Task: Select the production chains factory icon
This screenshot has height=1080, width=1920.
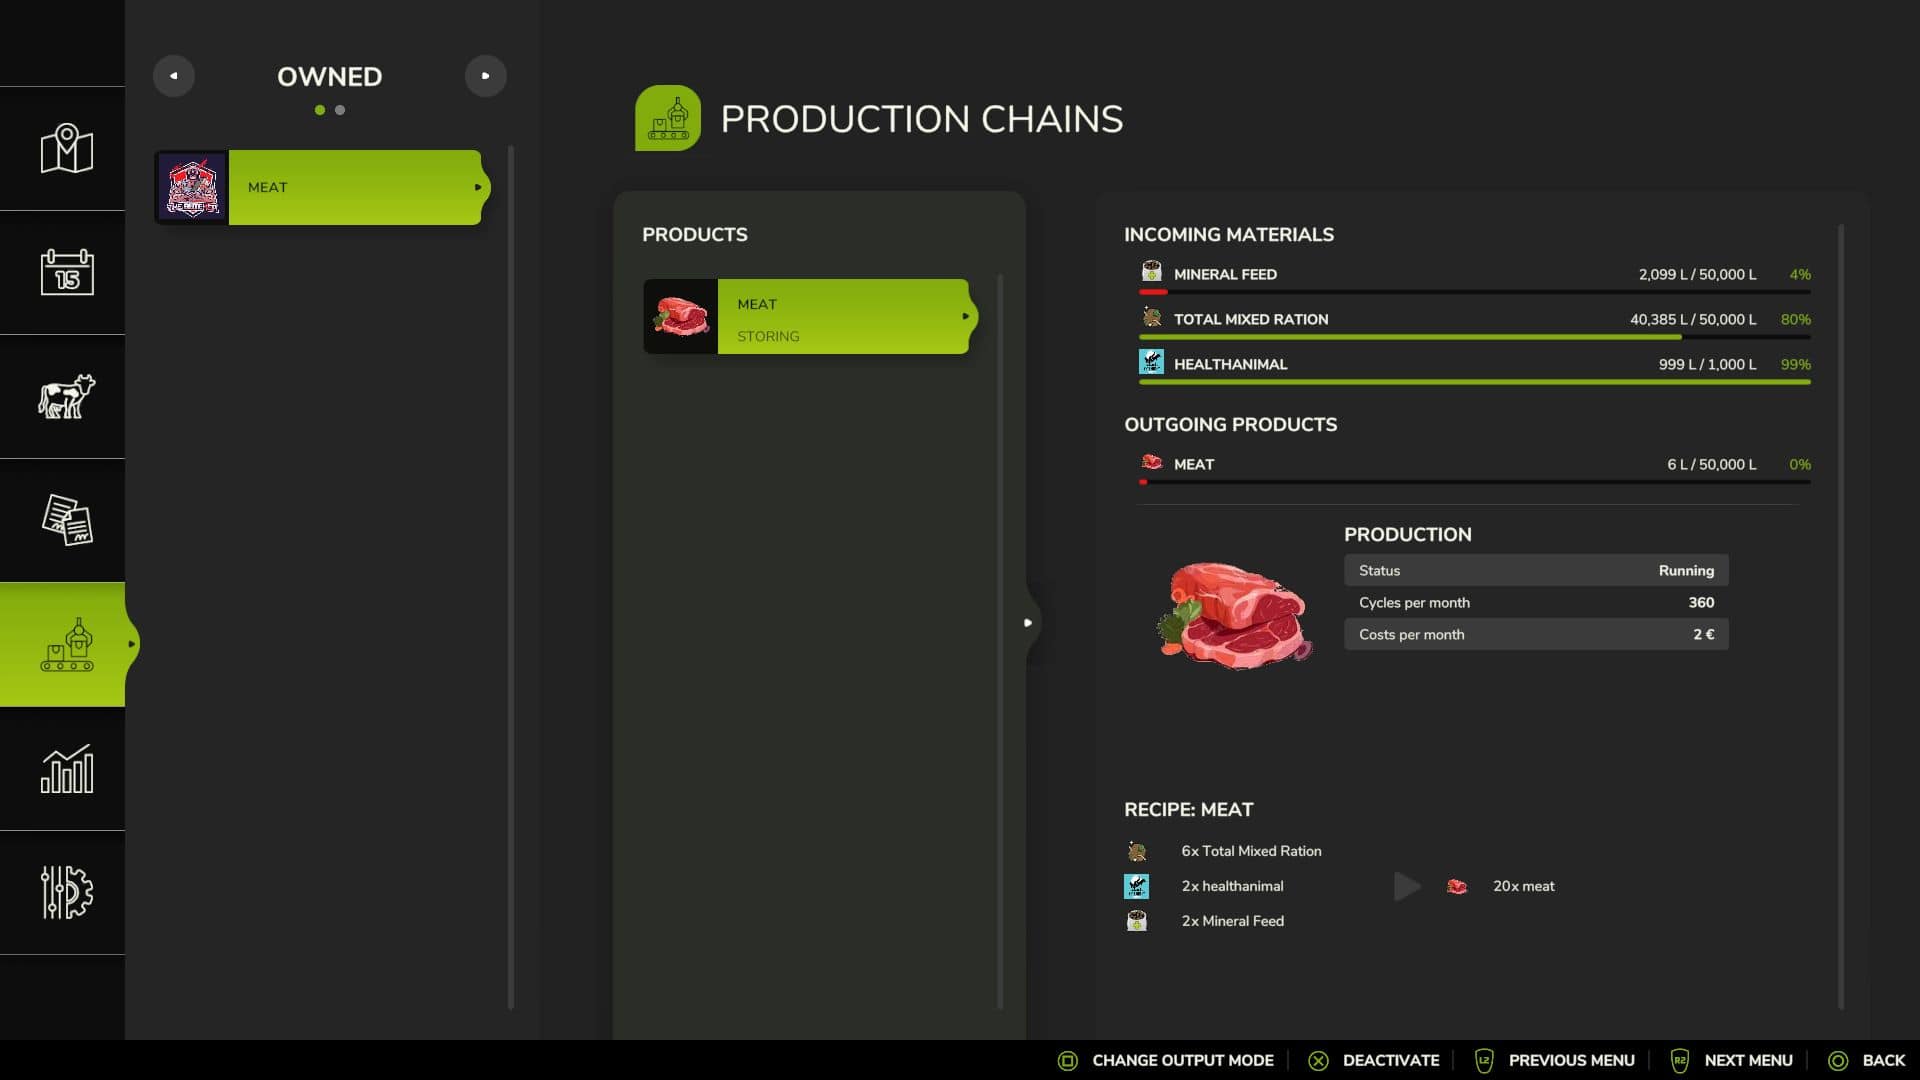Action: [66, 645]
